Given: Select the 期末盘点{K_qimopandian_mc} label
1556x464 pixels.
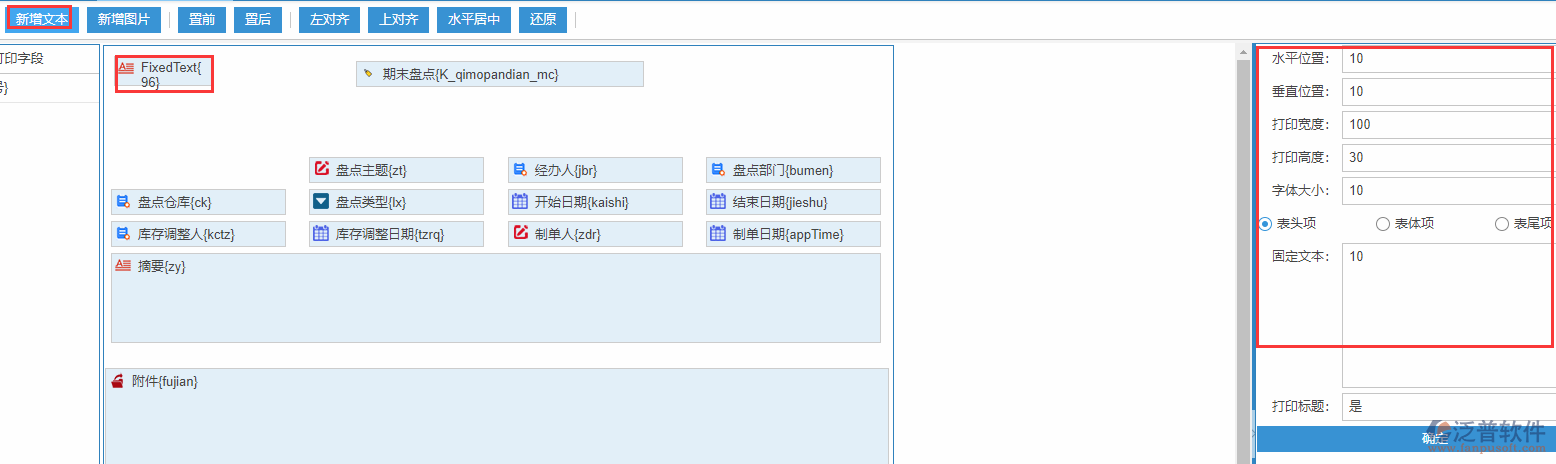Looking at the screenshot, I should coord(471,74).
